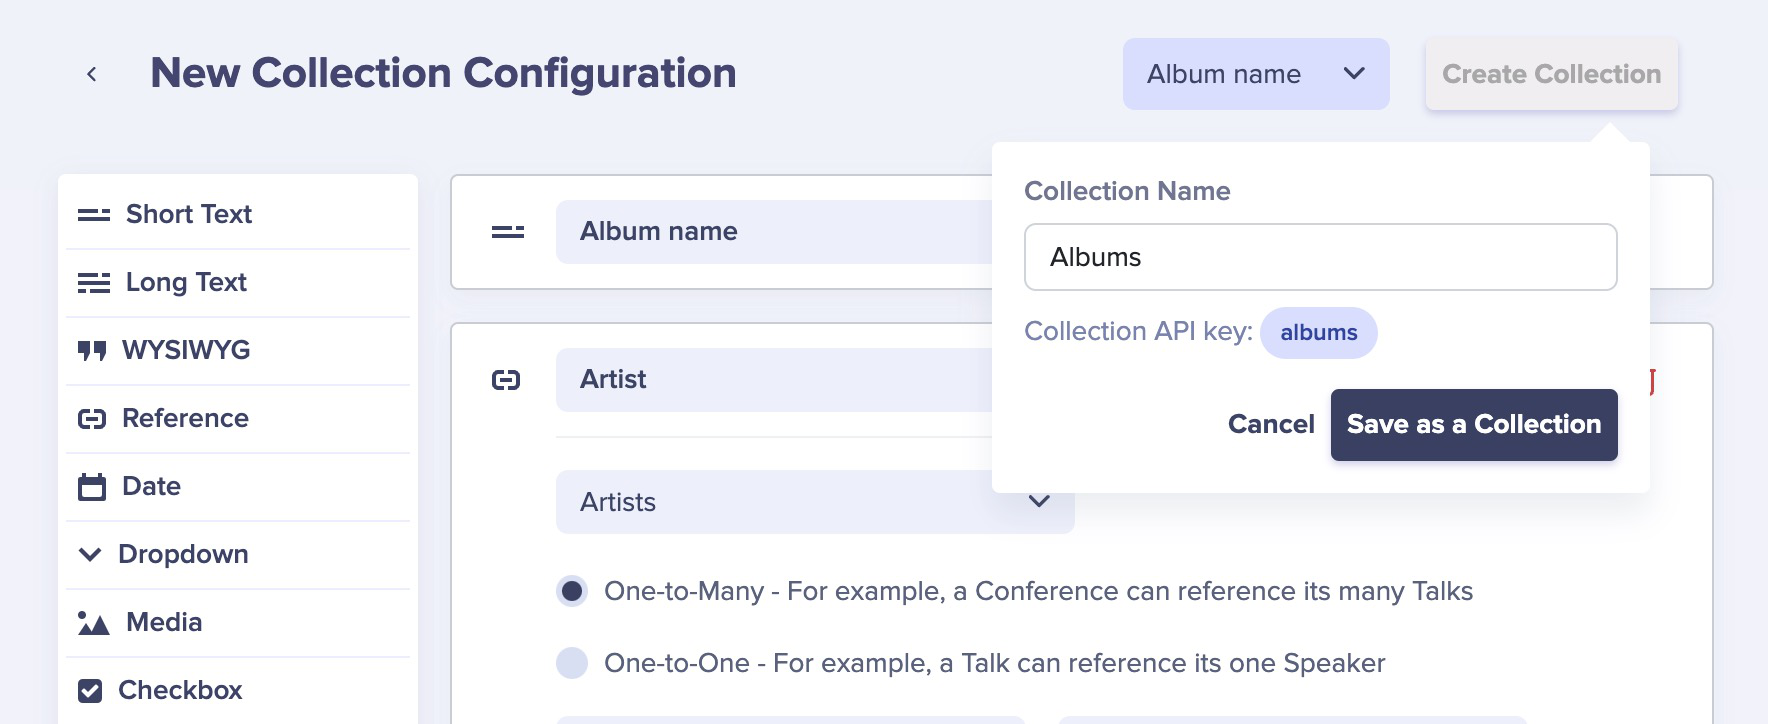Select the One-to-One radio option

point(572,663)
